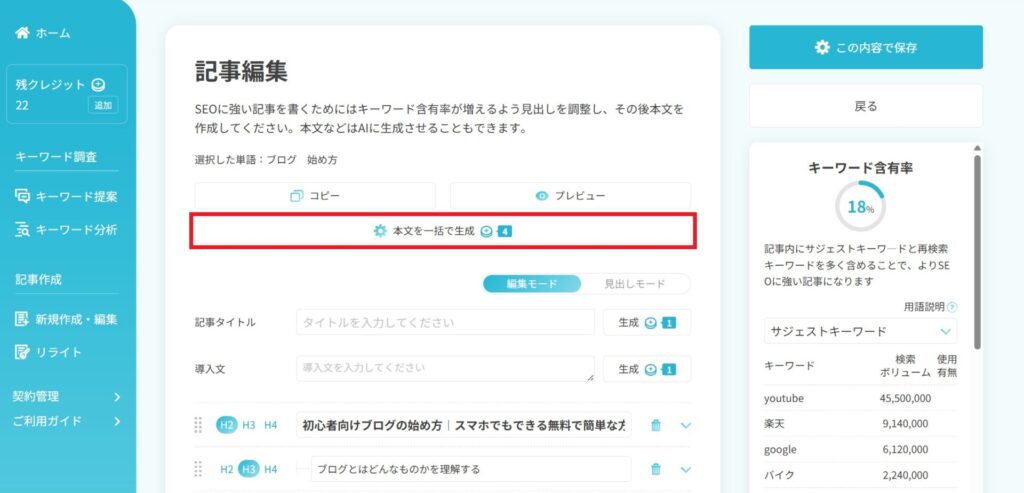This screenshot has height=493, width=1024.
Task: Select H3 for ブログとはどんなもの row
Action: (249, 469)
